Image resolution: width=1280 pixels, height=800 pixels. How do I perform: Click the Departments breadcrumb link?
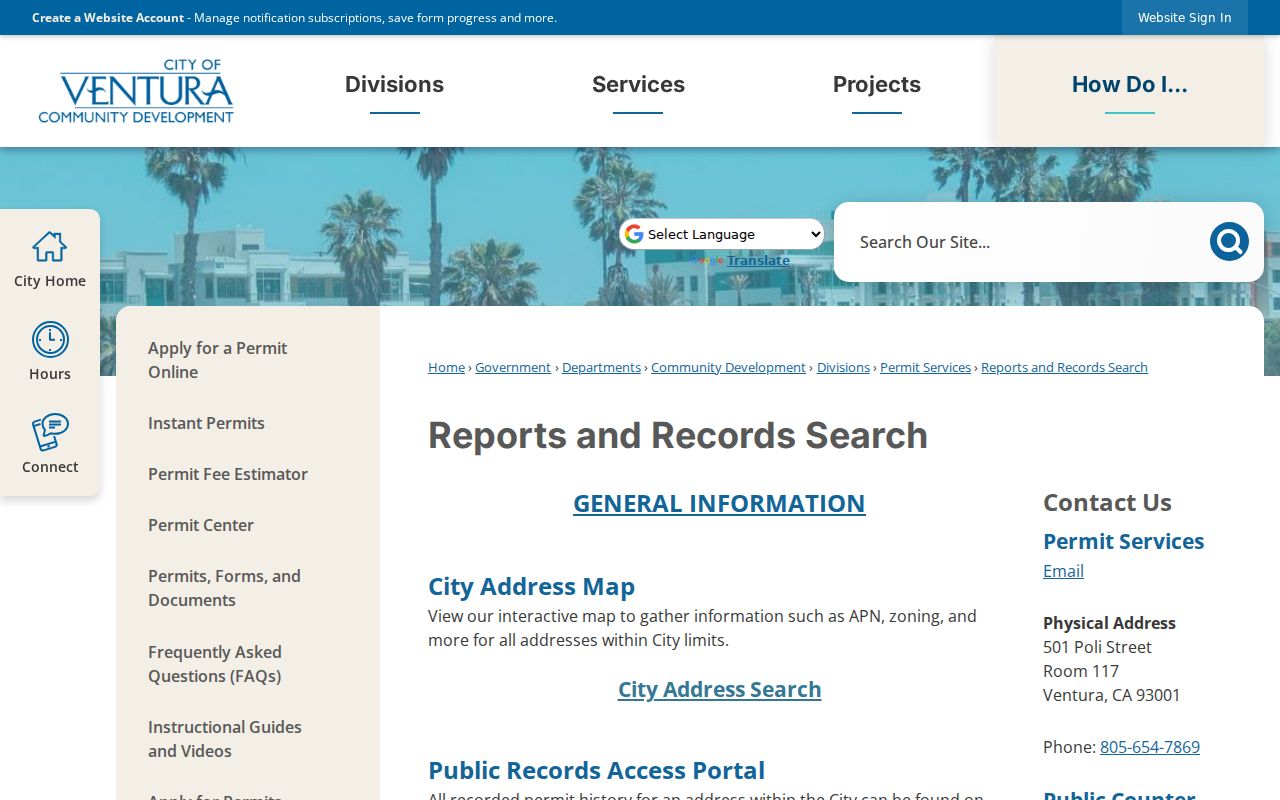click(x=601, y=367)
